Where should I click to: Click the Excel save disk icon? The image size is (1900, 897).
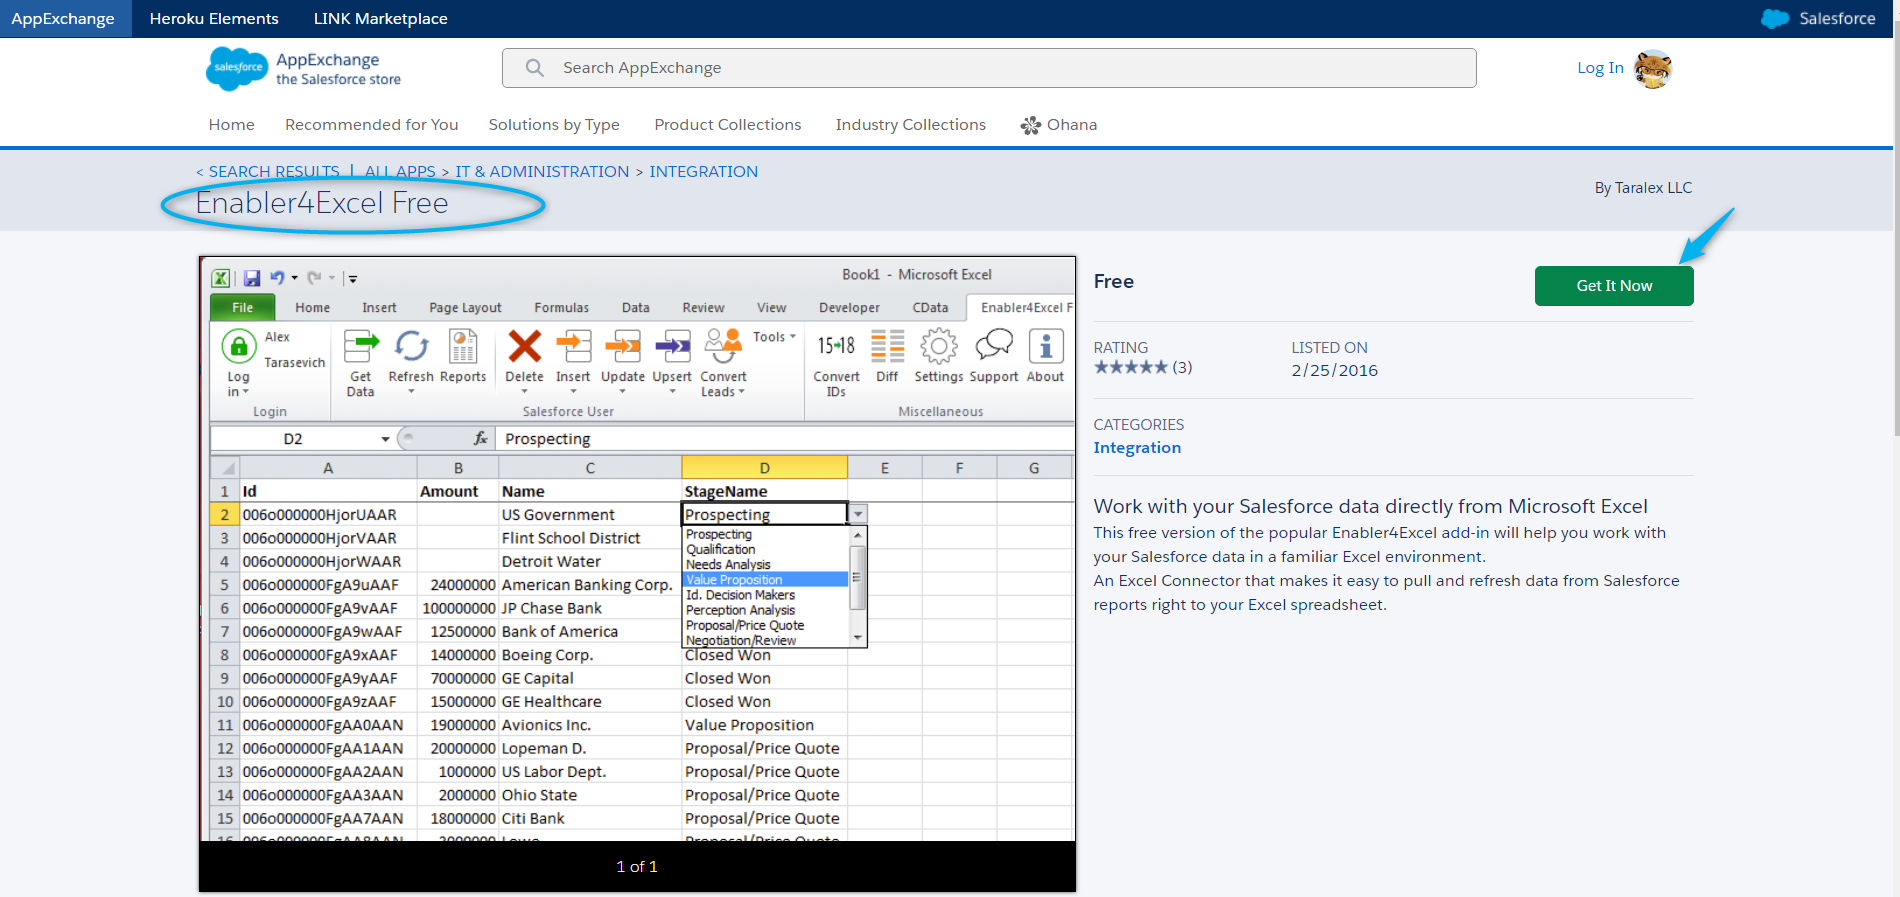[252, 278]
